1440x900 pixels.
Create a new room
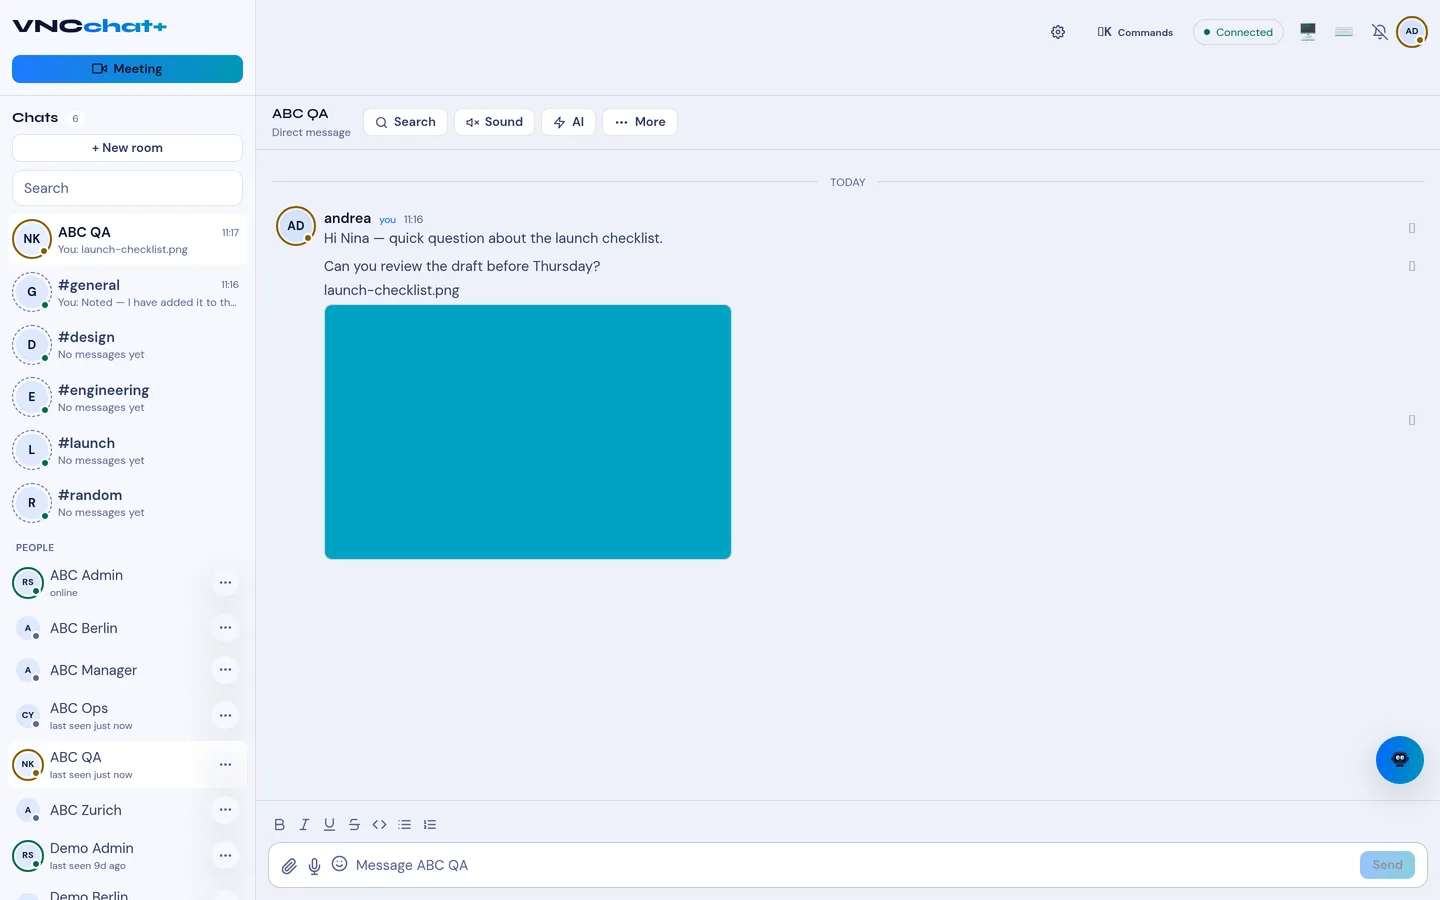coord(127,148)
